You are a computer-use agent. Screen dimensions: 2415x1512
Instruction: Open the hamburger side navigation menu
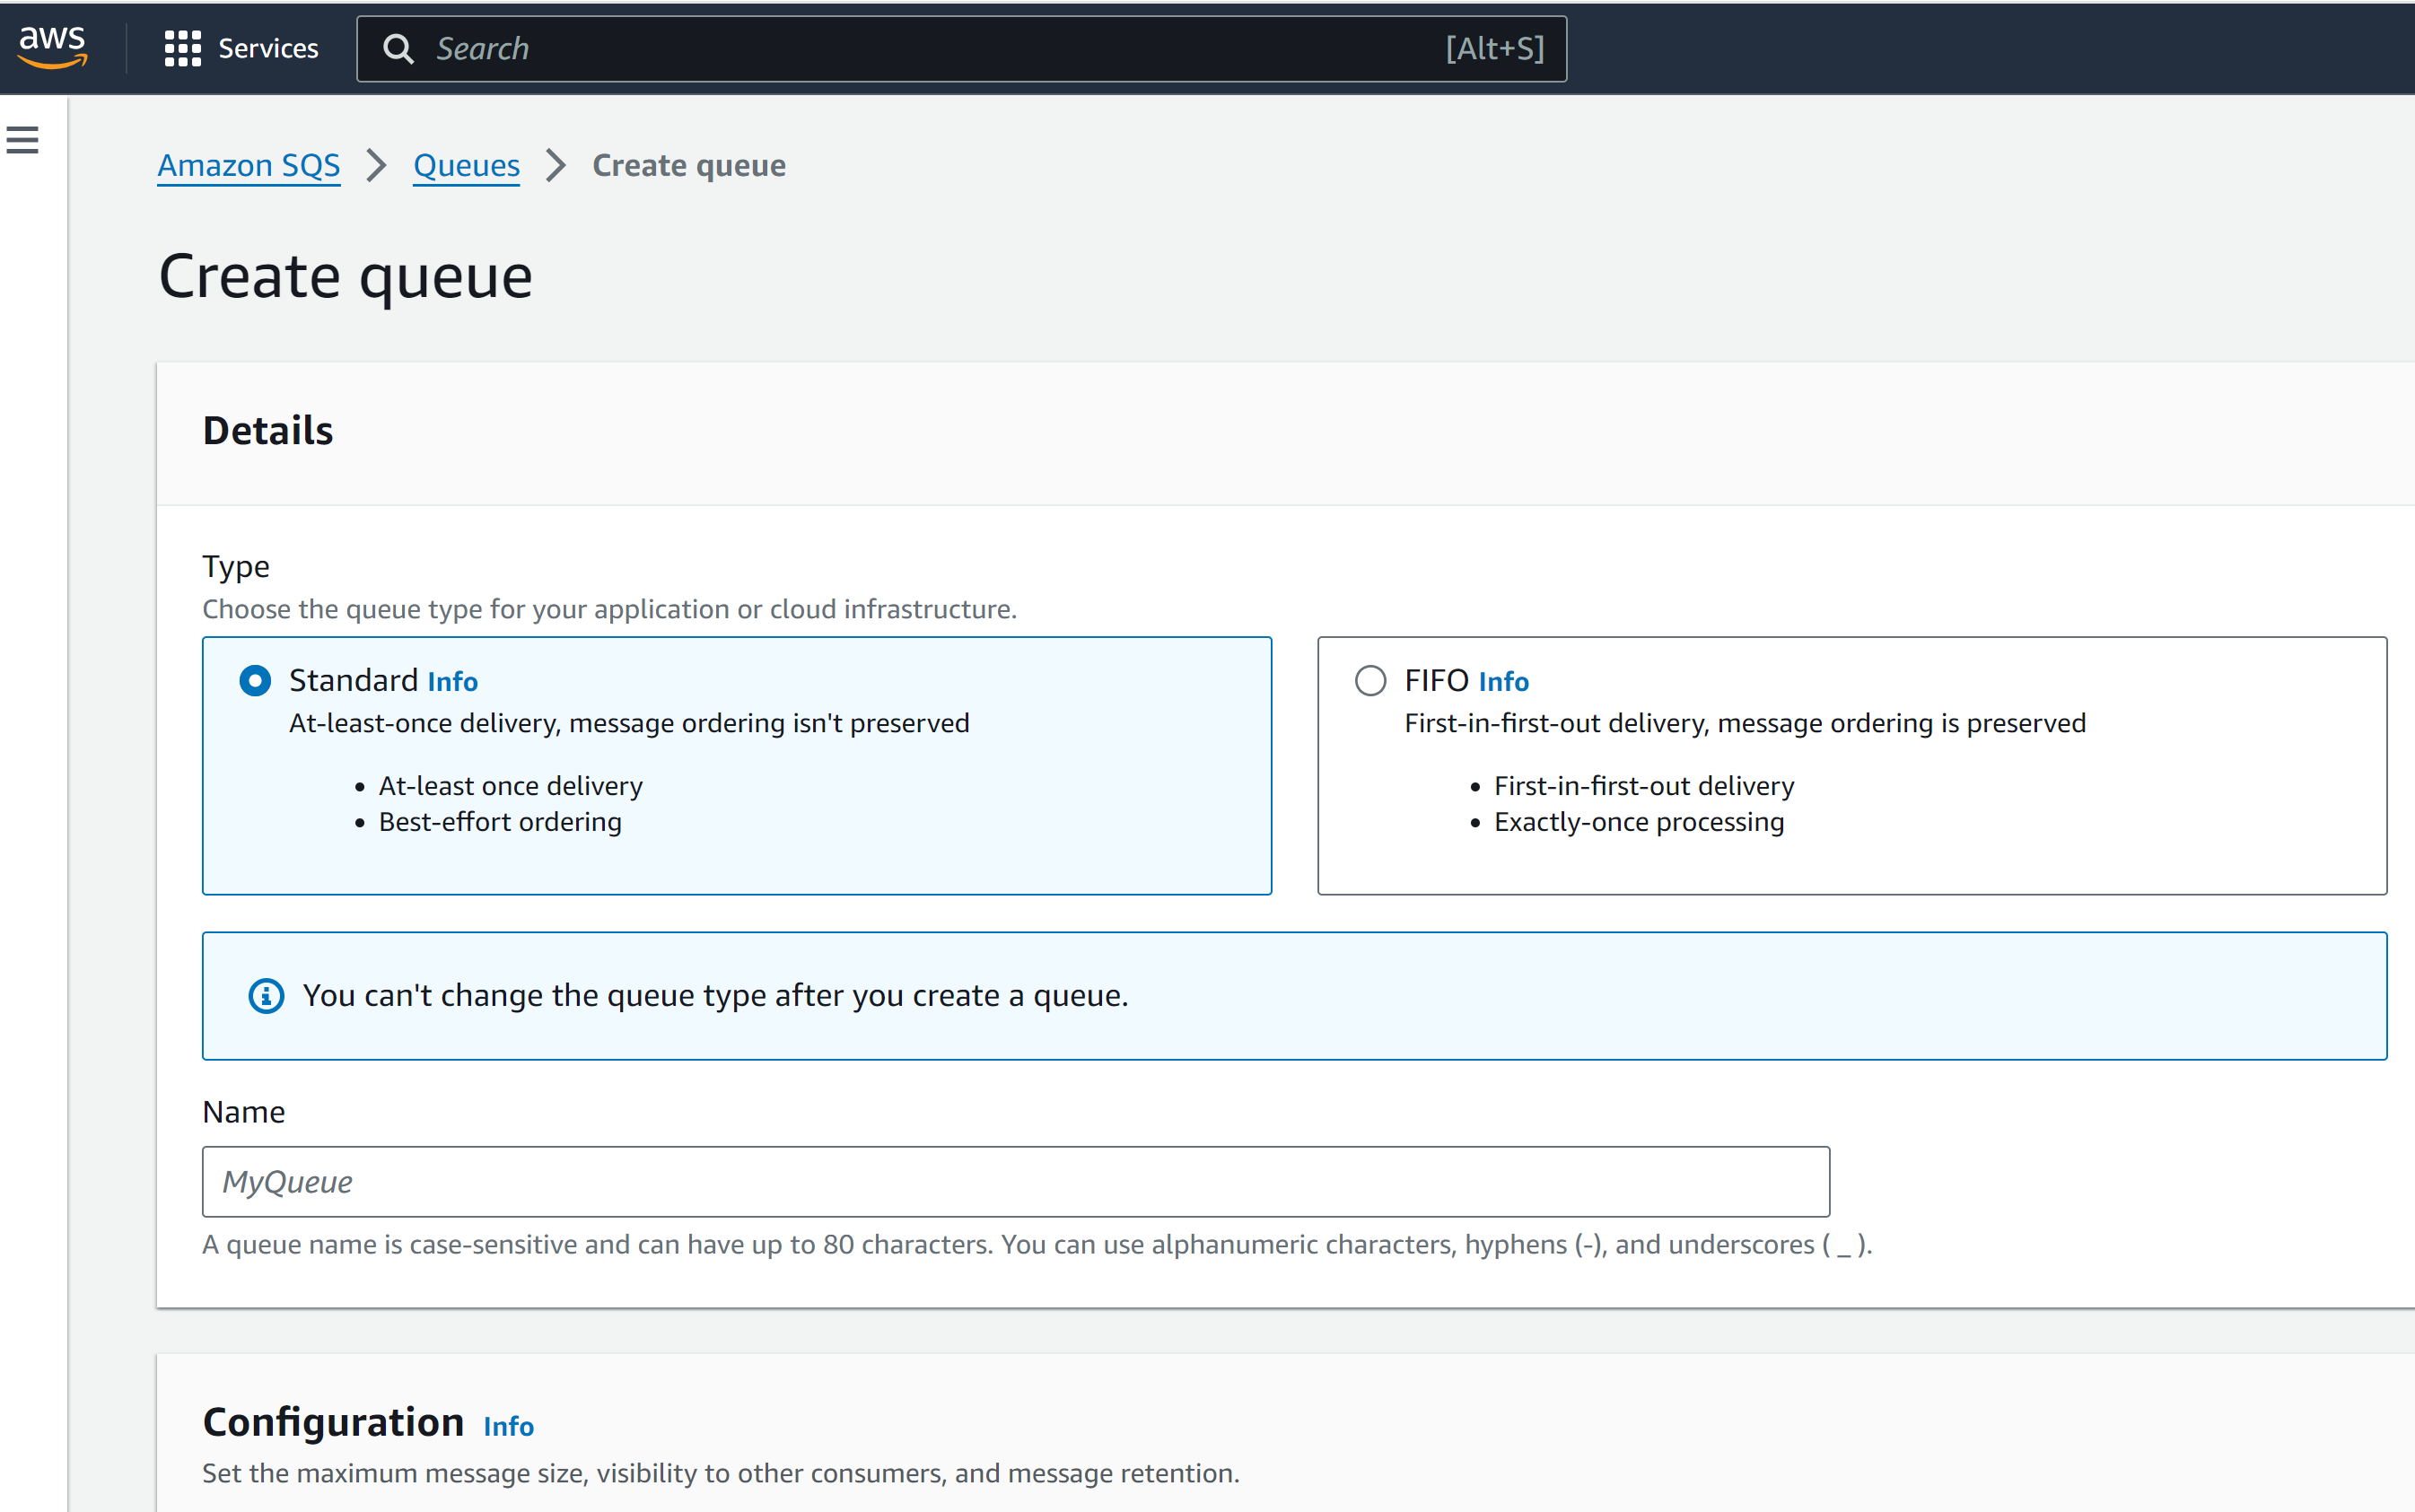23,140
